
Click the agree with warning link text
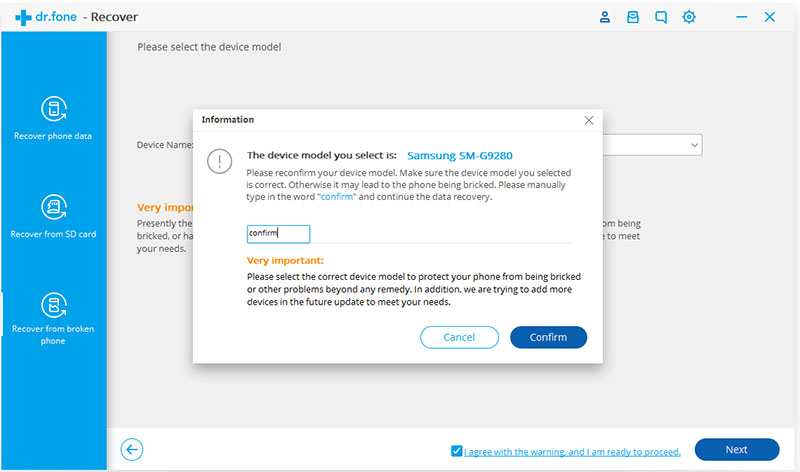pyautogui.click(x=572, y=452)
